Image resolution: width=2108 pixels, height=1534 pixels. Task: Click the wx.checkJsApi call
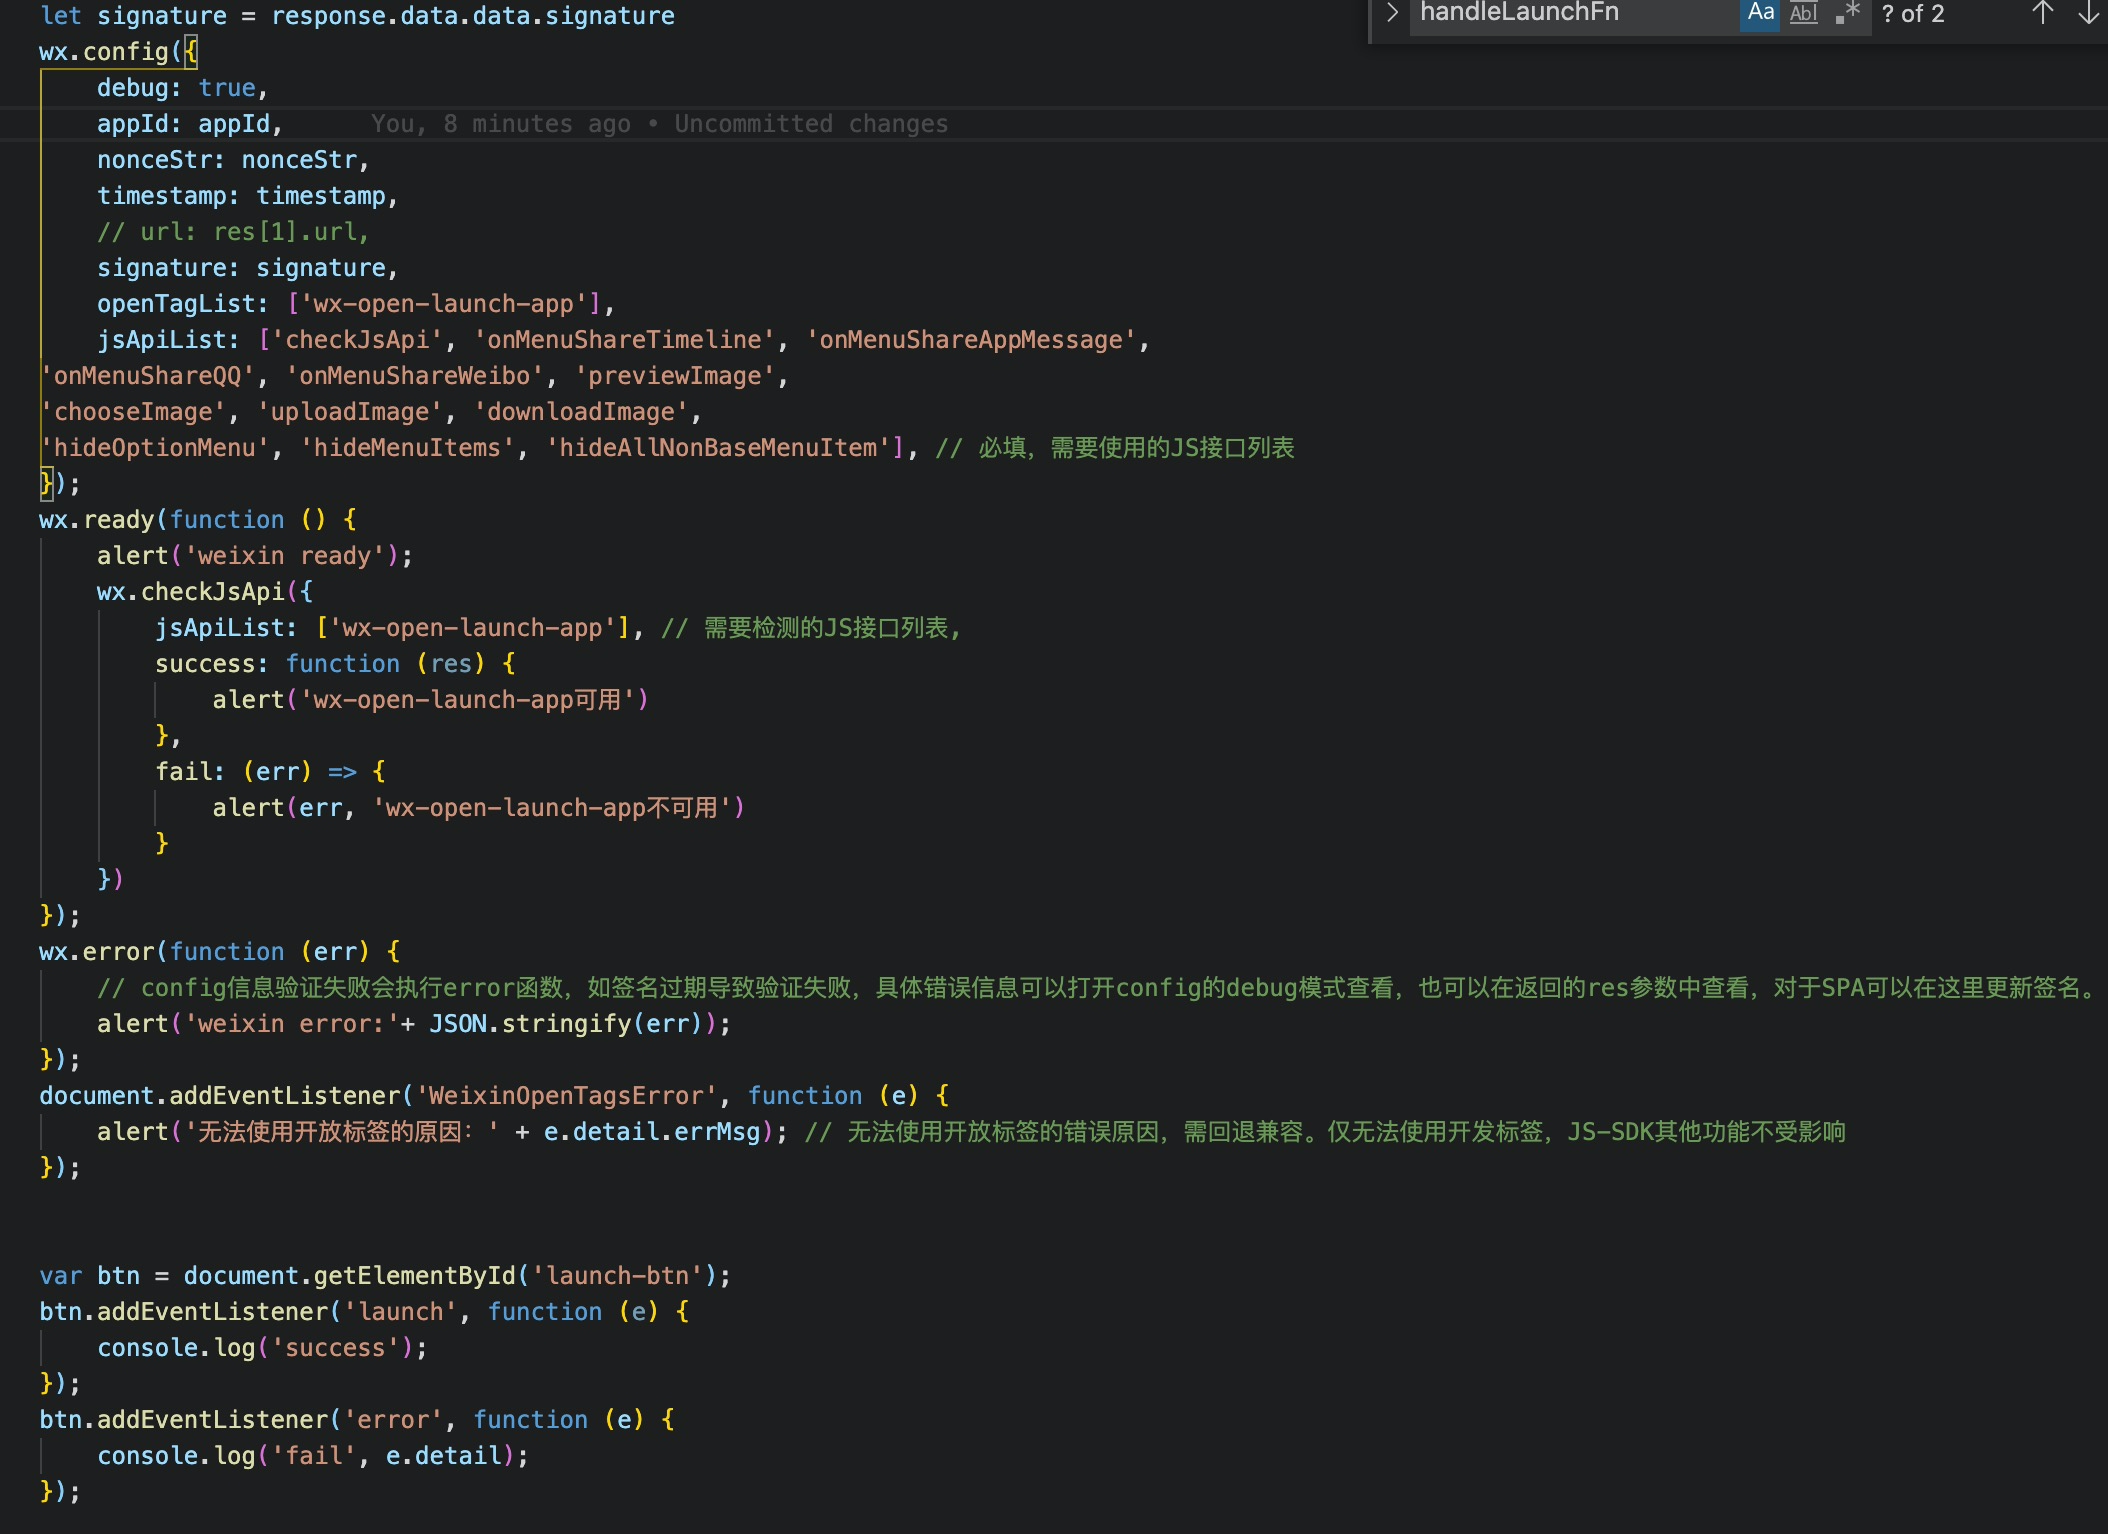point(212,592)
